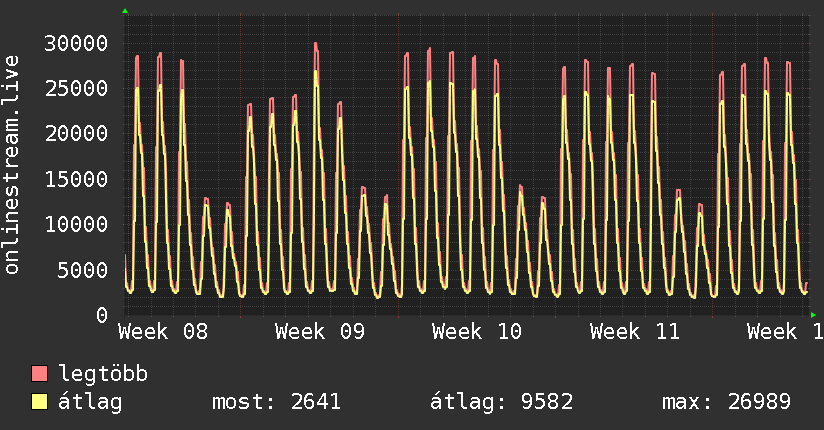Click the átlag: 9582 statistic

coord(501,402)
